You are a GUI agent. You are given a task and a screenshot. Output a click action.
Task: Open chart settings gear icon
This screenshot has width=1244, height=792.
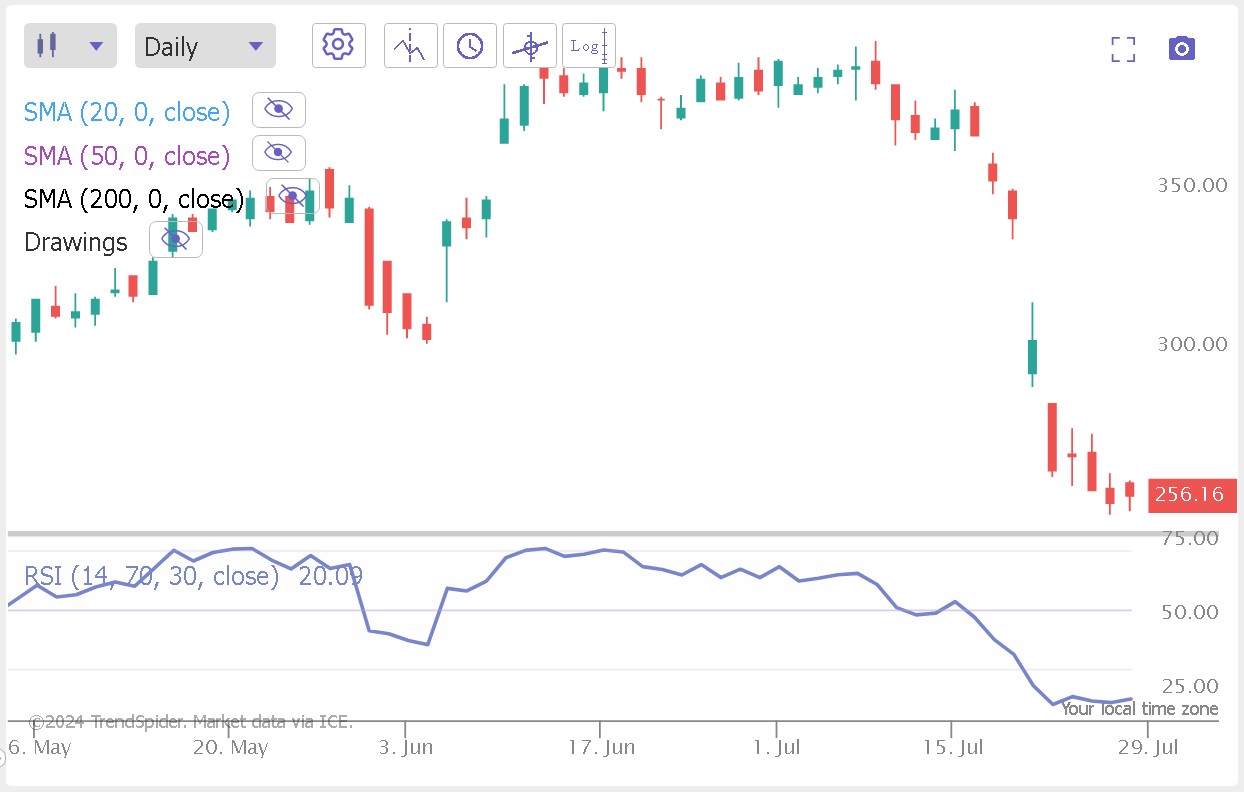coord(339,45)
